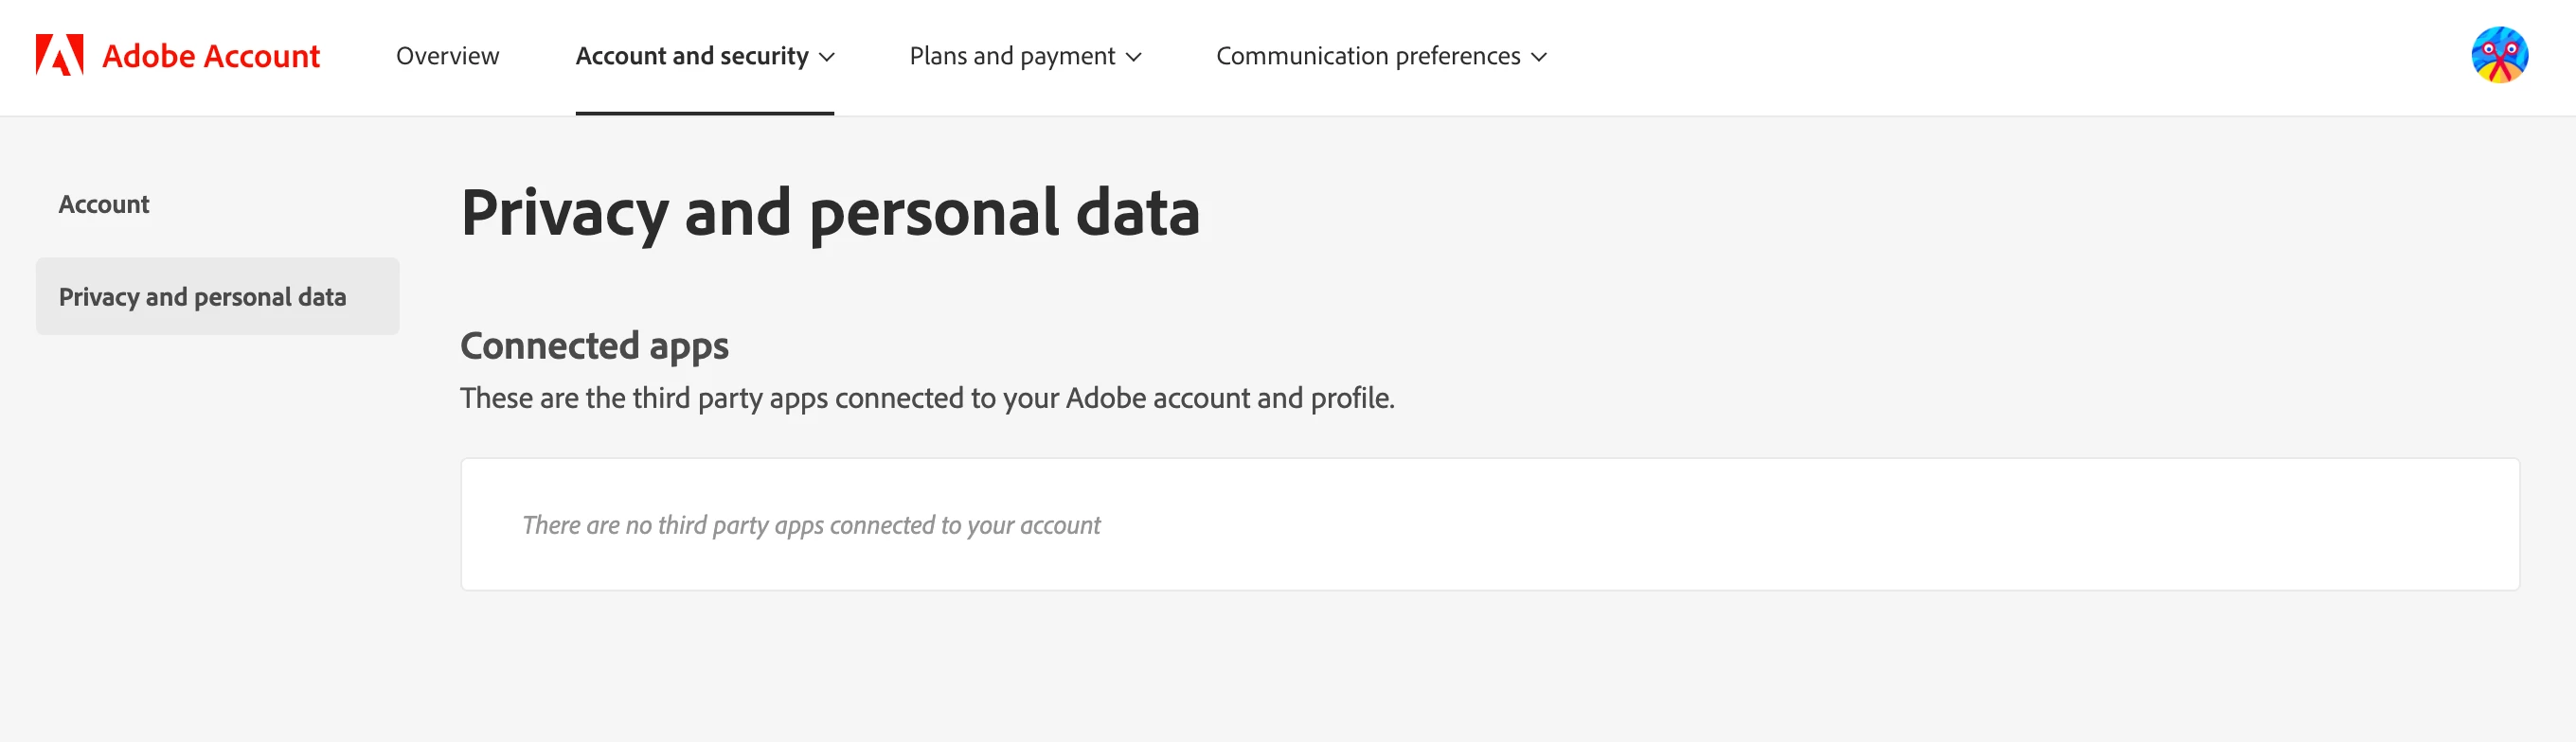This screenshot has width=2576, height=742.
Task: Click the underline beneath Account and security
Action: 704,113
